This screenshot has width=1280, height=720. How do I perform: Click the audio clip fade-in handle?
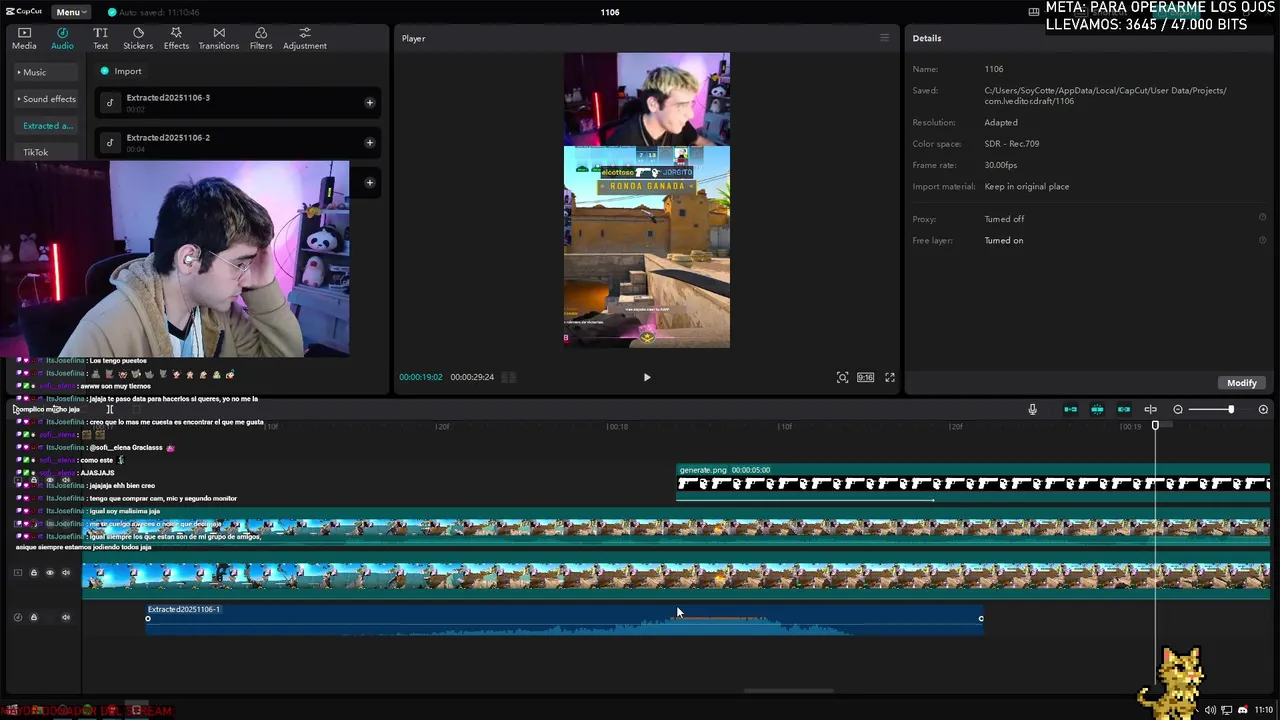pyautogui.click(x=148, y=618)
